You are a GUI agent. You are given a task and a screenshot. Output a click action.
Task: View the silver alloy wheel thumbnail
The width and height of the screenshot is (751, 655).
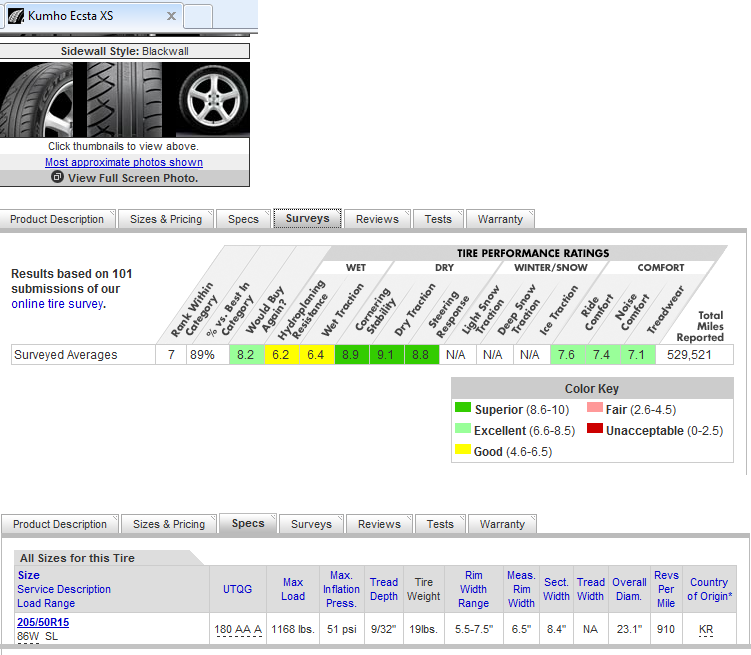[x=212, y=100]
